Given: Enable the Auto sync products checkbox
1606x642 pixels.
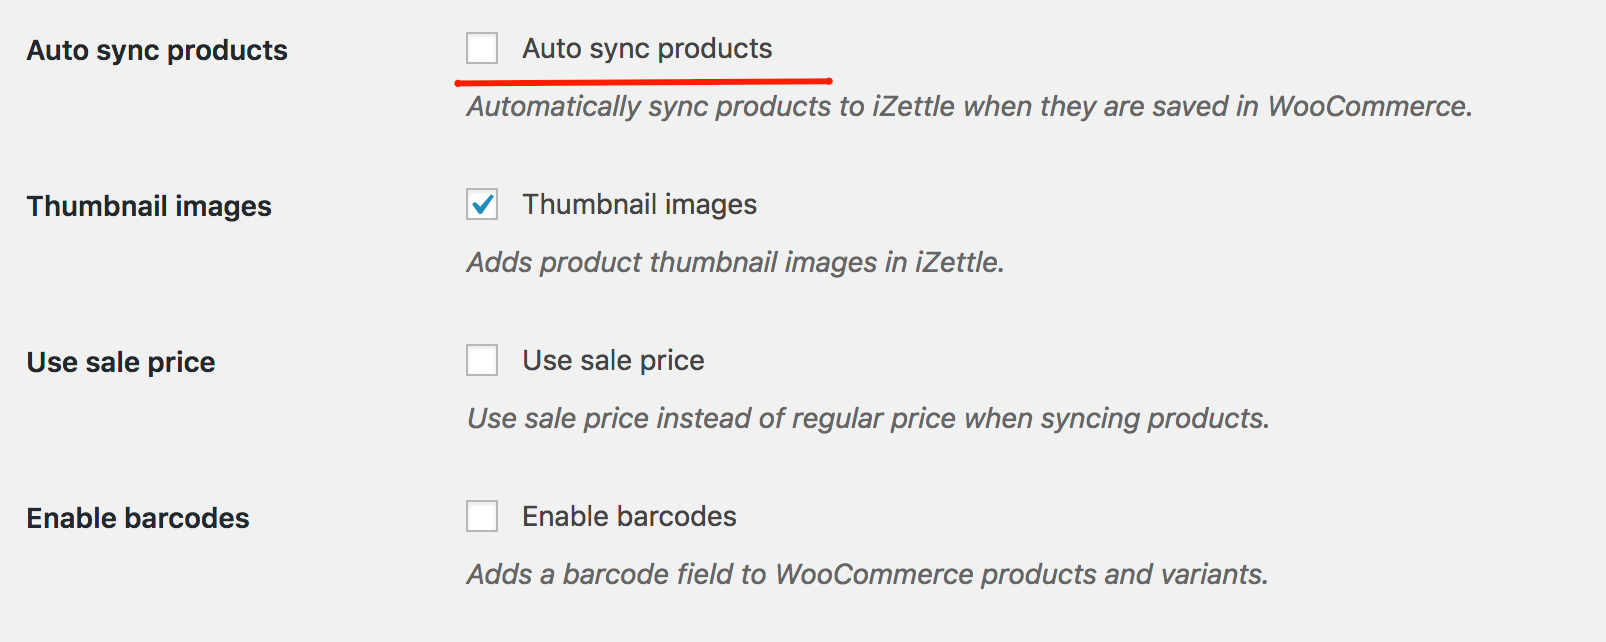Looking at the screenshot, I should [482, 47].
